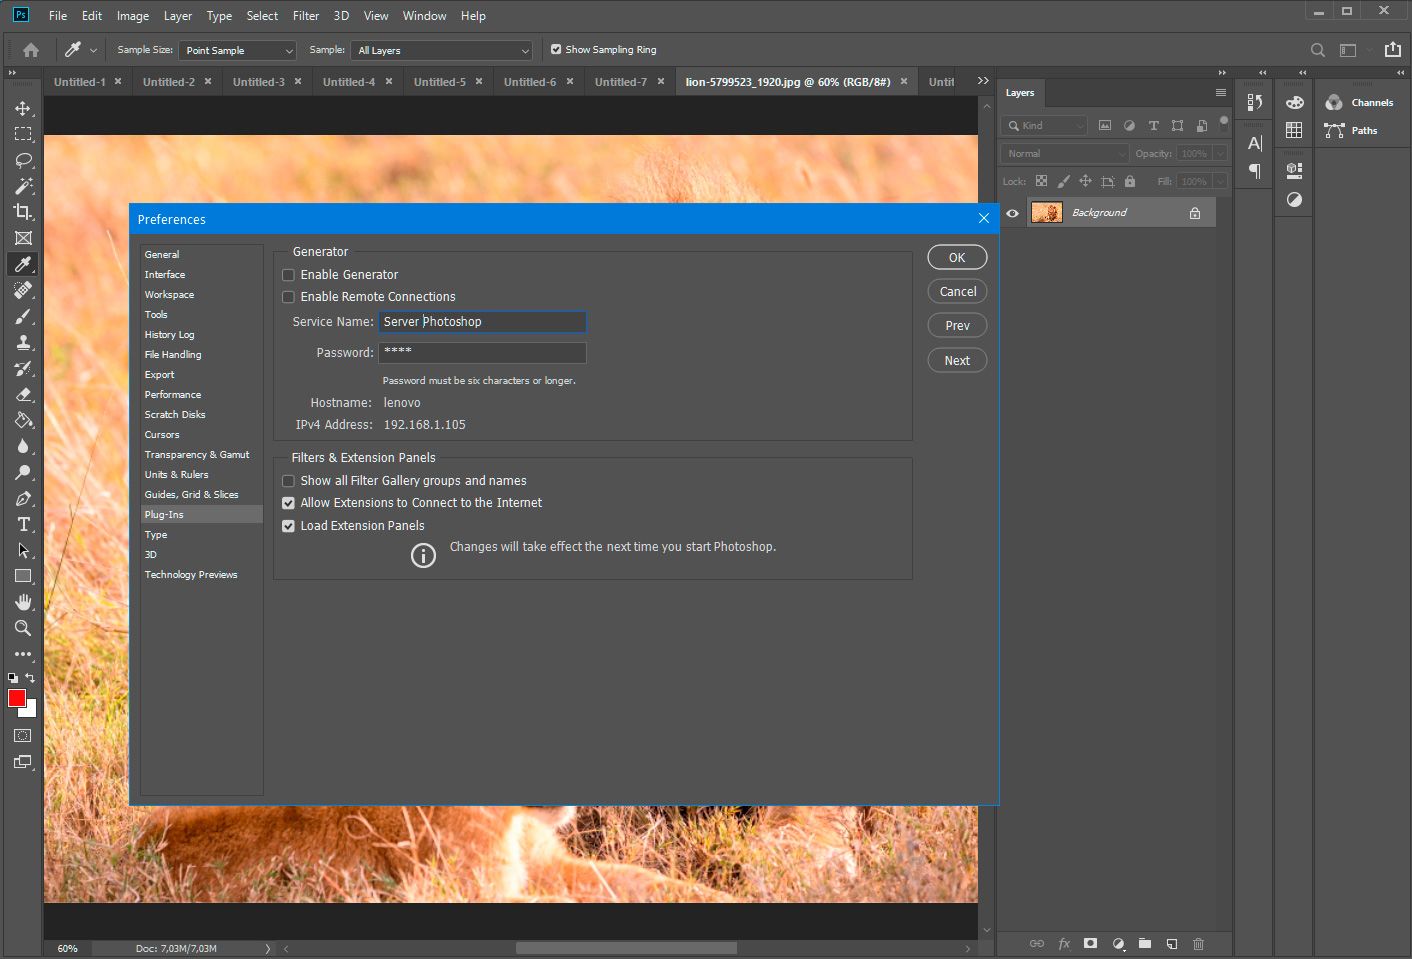Uncheck Load Extension Panels
Viewport: 1412px width, 959px height.
point(288,526)
